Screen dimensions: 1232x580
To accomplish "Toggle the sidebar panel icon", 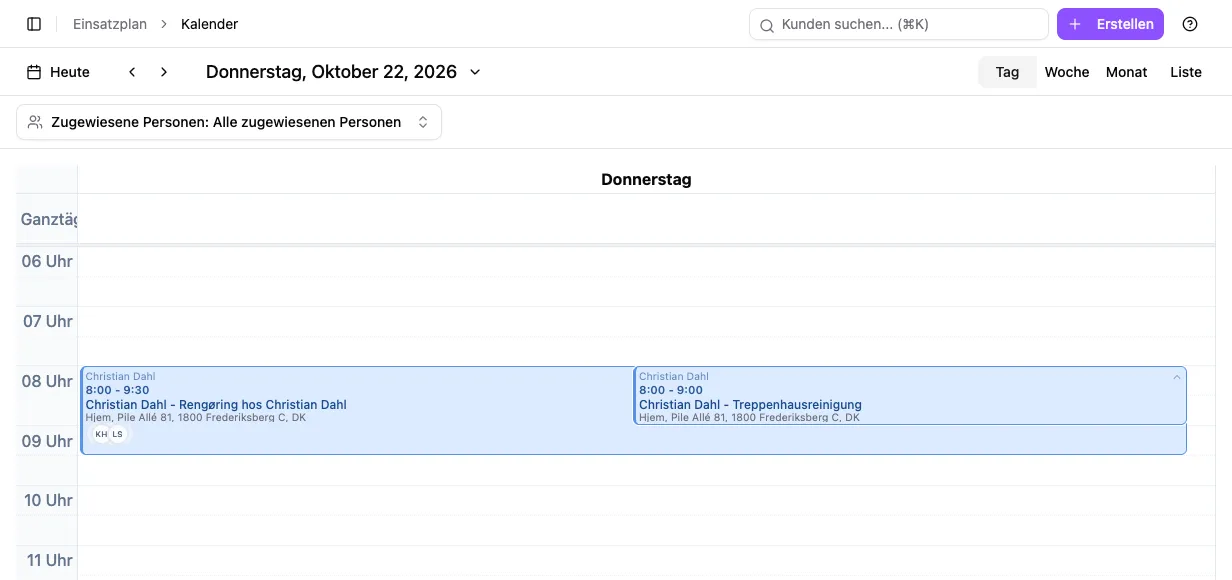I will click(x=34, y=24).
